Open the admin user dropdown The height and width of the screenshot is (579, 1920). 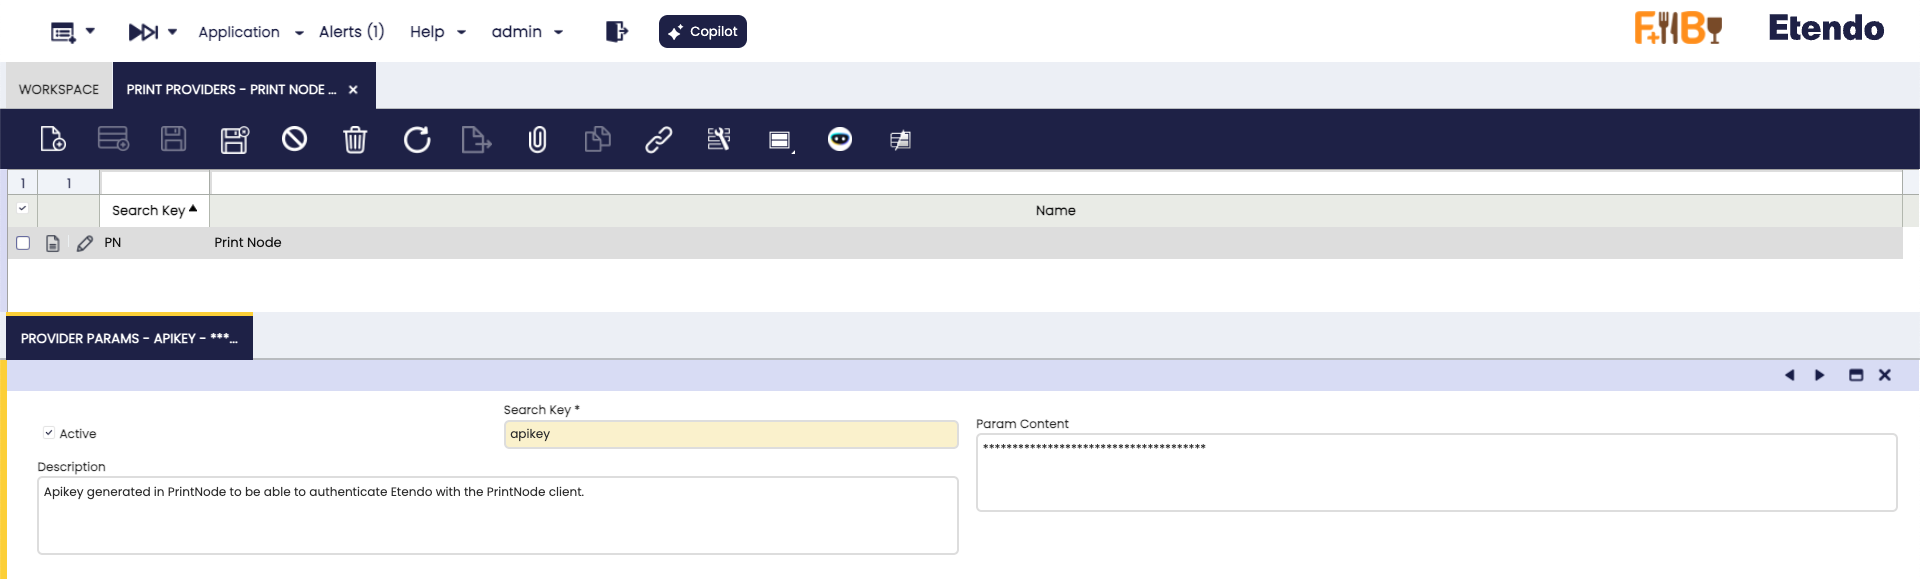pos(527,32)
